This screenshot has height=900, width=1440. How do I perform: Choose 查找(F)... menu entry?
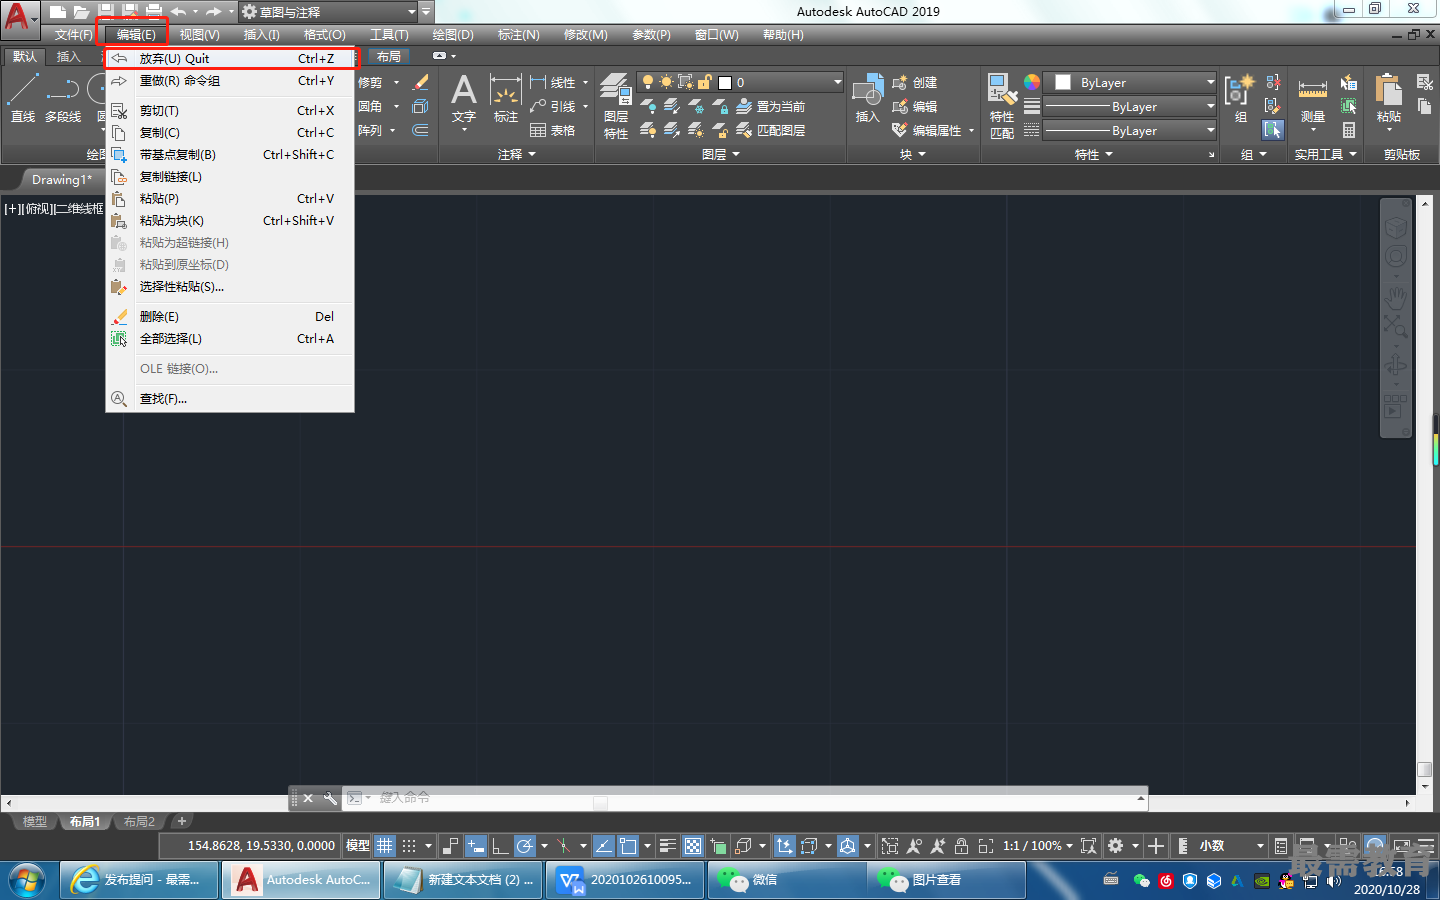point(230,399)
